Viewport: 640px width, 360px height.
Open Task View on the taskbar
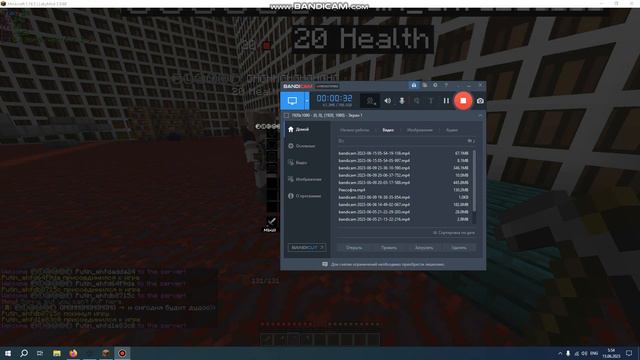click(40, 353)
